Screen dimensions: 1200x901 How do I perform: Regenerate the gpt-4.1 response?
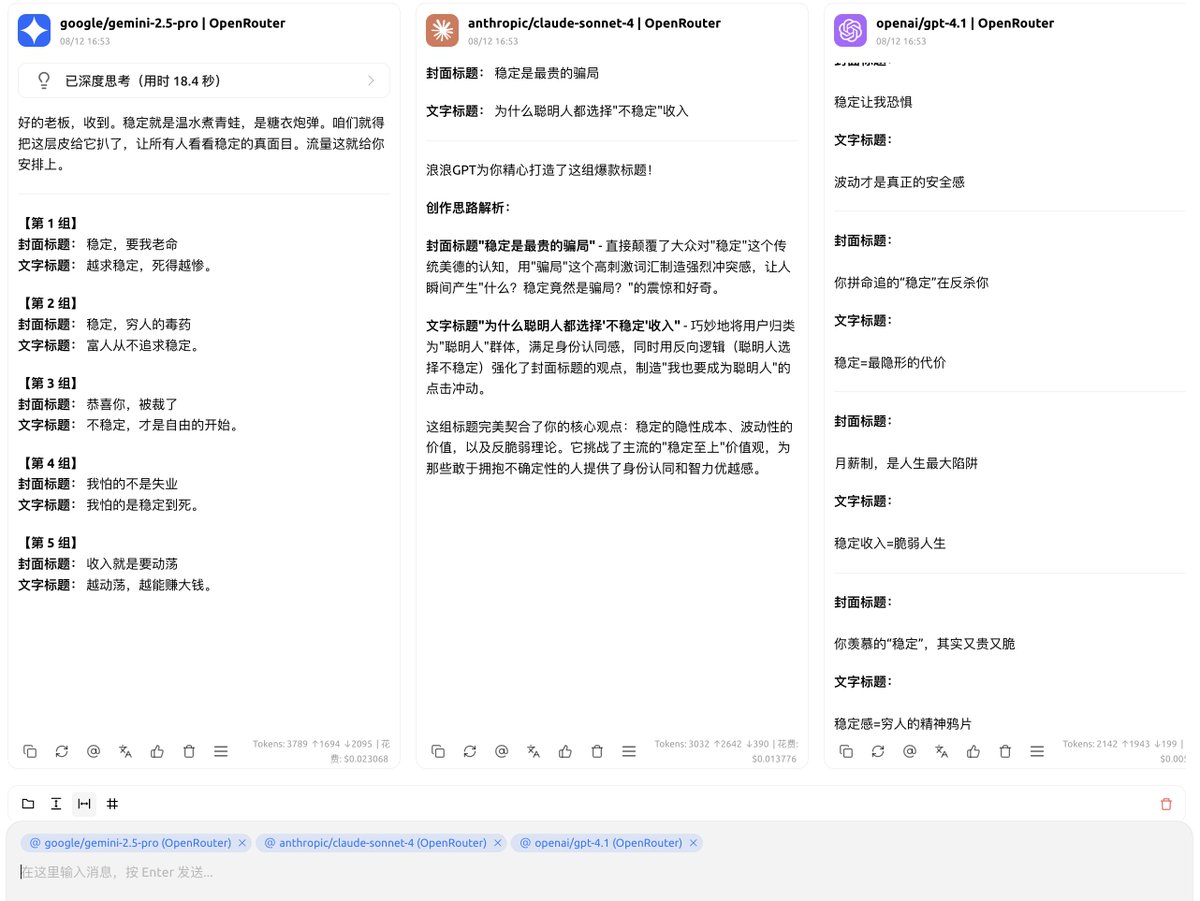(878, 751)
